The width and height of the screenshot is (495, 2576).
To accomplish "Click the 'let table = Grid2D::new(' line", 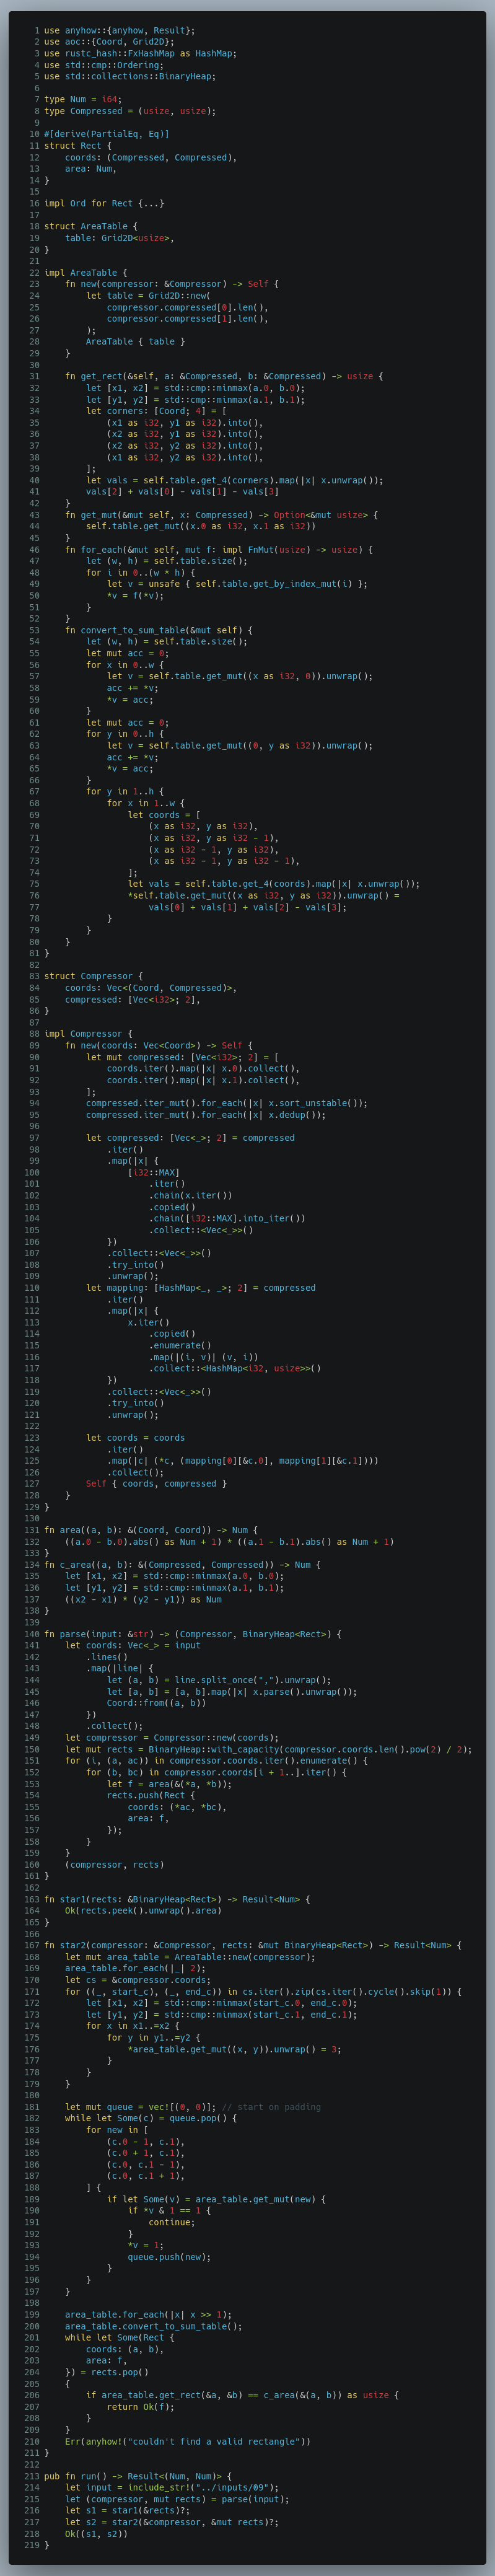I will click(148, 295).
